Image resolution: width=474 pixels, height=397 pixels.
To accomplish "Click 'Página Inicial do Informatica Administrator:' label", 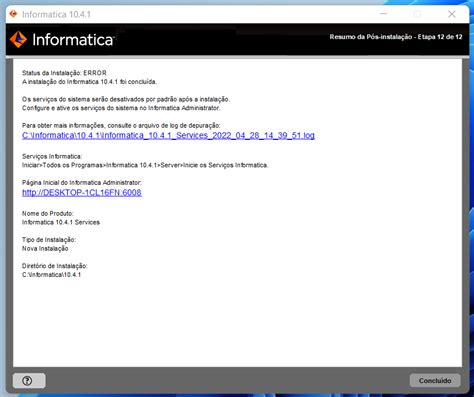I will click(x=82, y=183).
